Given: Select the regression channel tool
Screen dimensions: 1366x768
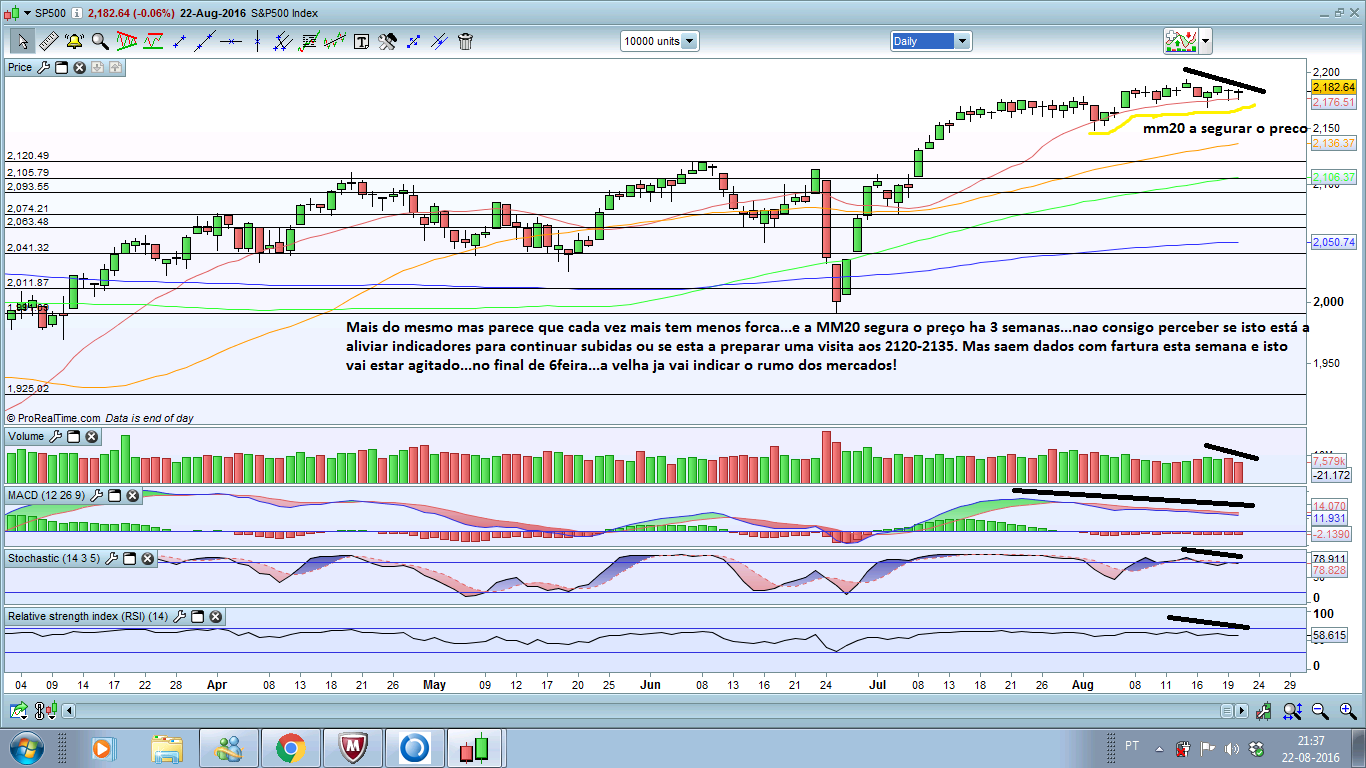Looking at the screenshot, I should [x=335, y=41].
